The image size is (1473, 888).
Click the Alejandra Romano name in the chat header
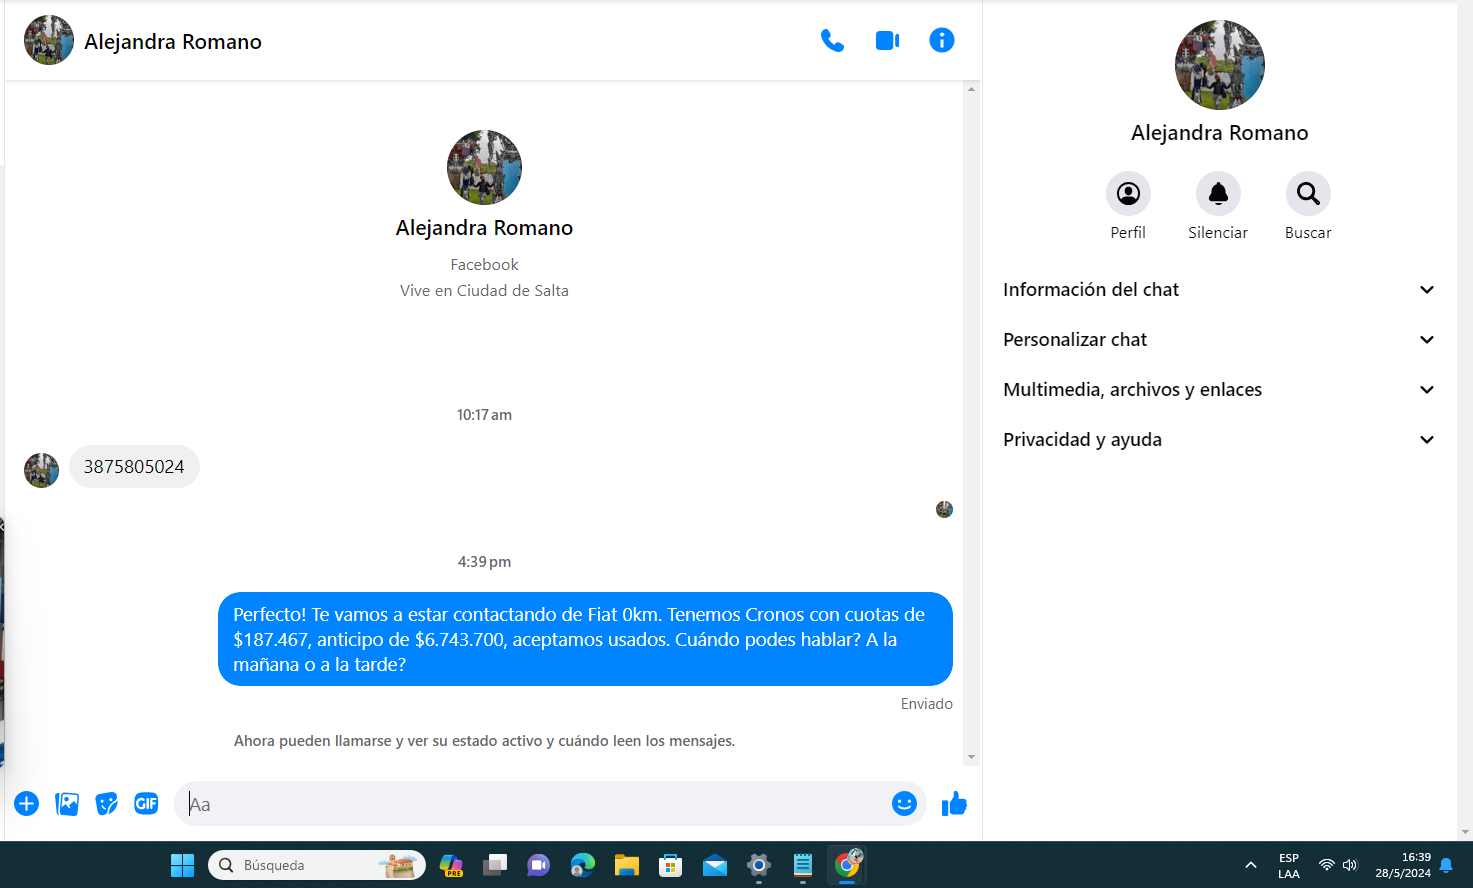[173, 42]
